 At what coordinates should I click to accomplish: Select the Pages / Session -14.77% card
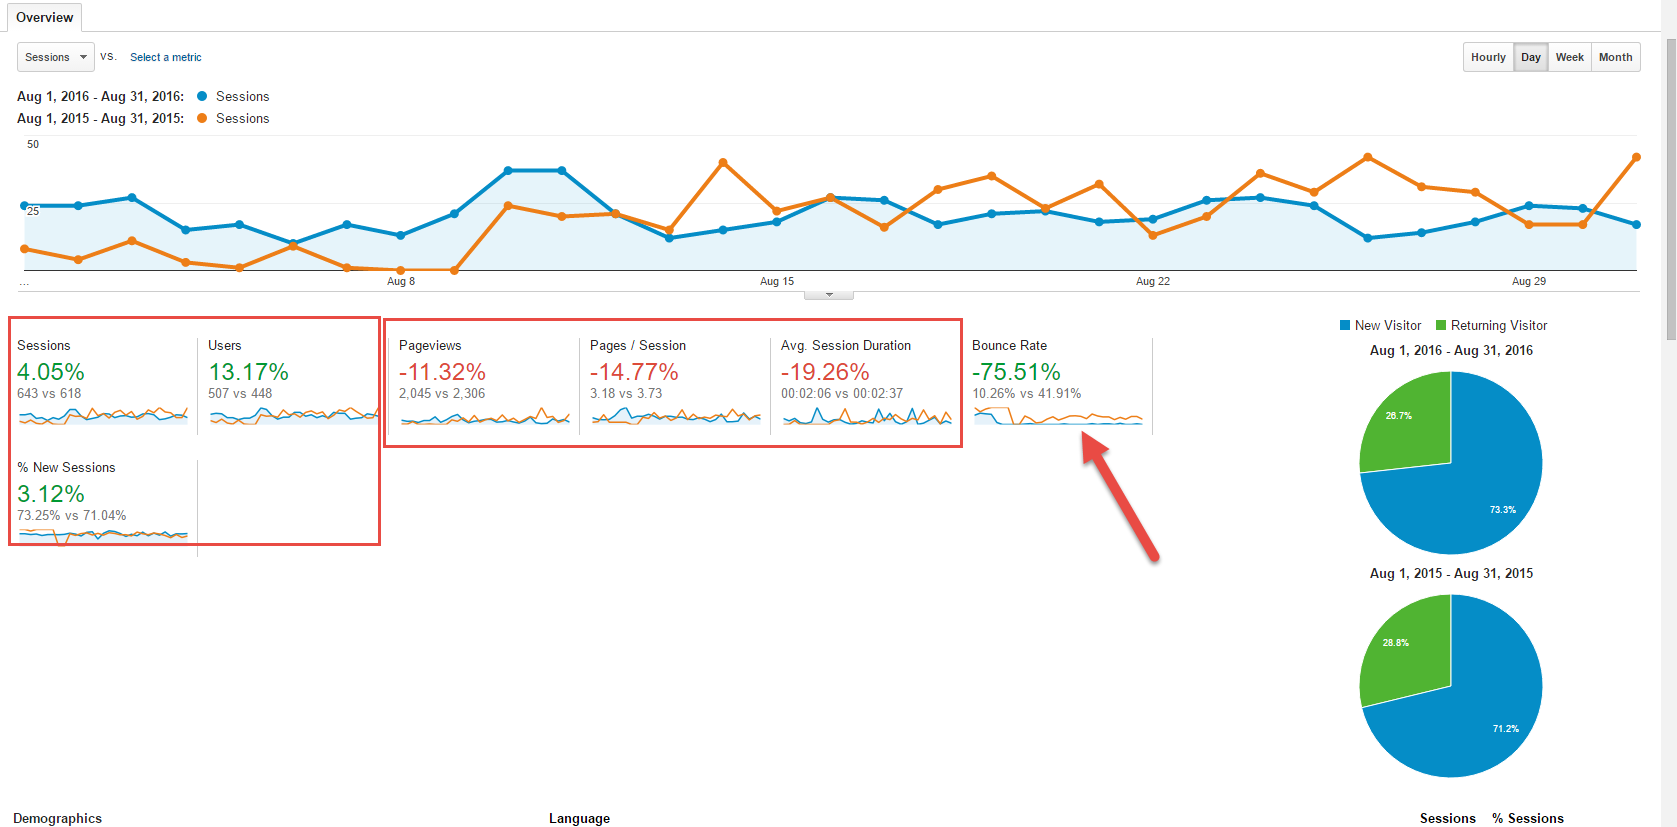pyautogui.click(x=676, y=385)
